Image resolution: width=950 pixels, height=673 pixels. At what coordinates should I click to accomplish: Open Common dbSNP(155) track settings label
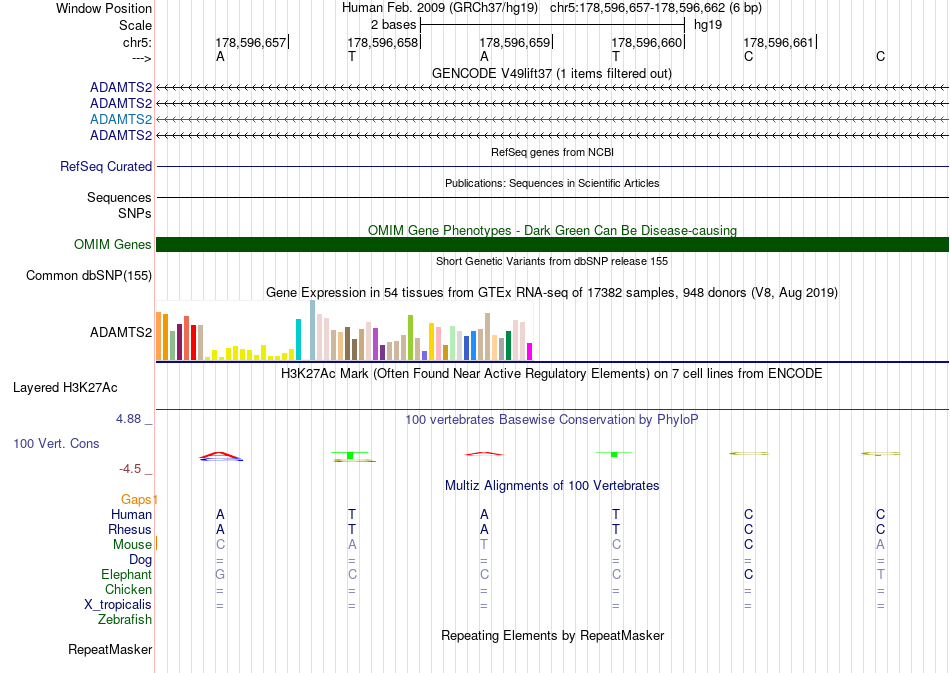(89, 276)
